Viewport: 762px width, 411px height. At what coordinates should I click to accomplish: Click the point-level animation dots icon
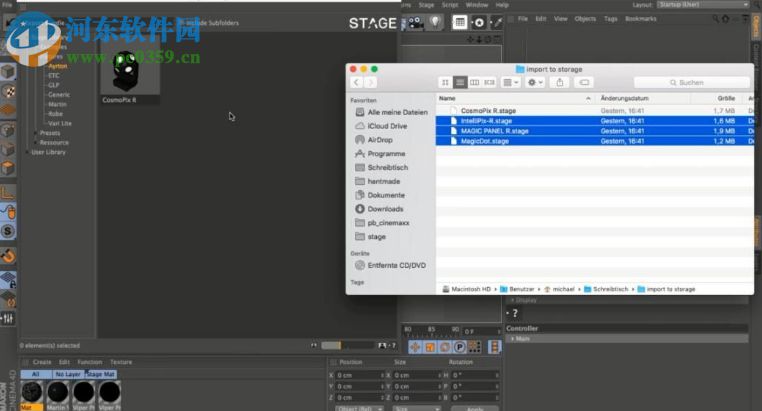(x=474, y=347)
